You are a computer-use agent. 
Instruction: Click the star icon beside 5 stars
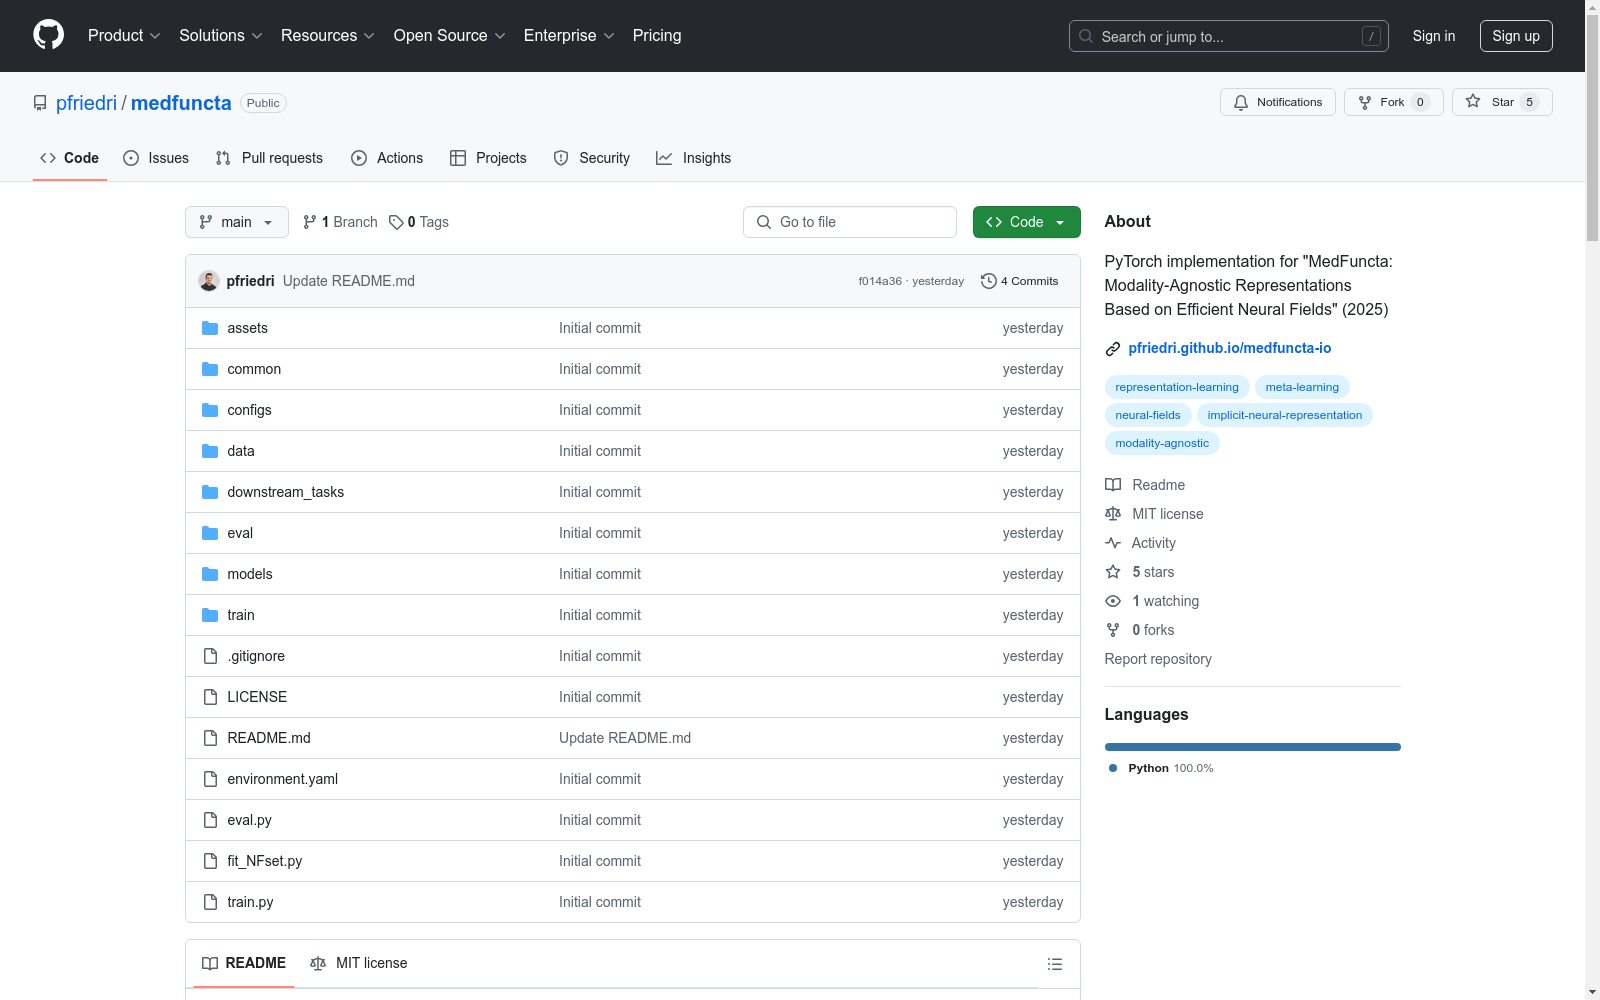[1113, 572]
